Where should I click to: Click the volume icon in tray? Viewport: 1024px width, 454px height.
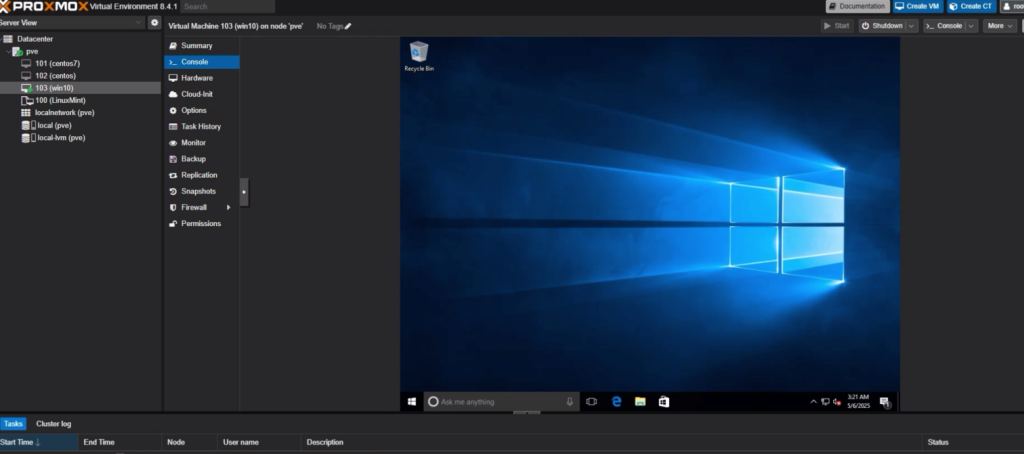tap(837, 402)
